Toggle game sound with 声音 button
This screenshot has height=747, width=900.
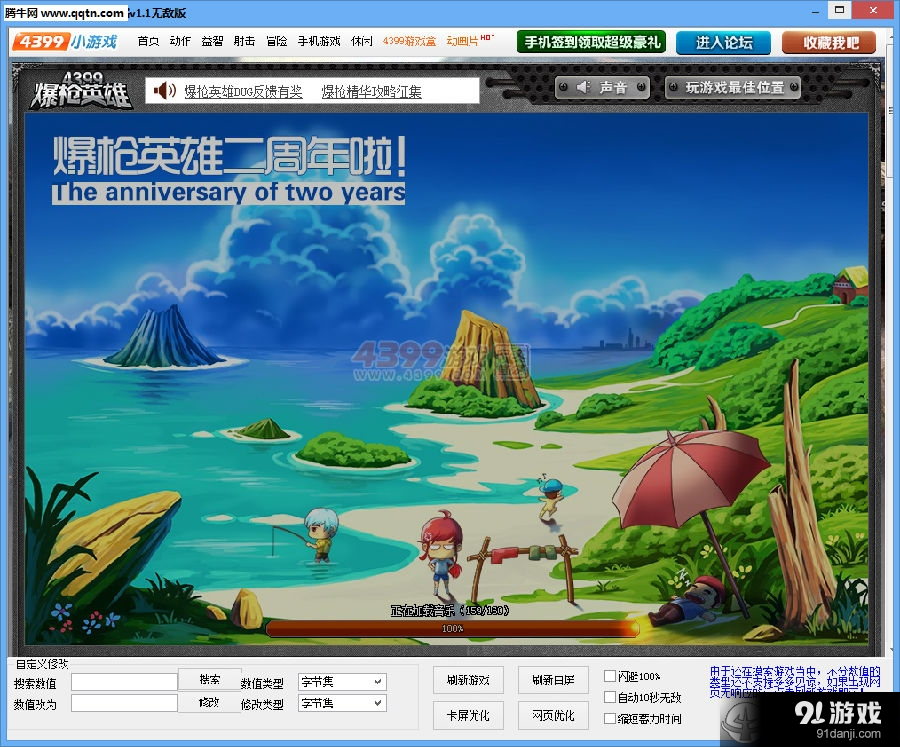coord(603,87)
